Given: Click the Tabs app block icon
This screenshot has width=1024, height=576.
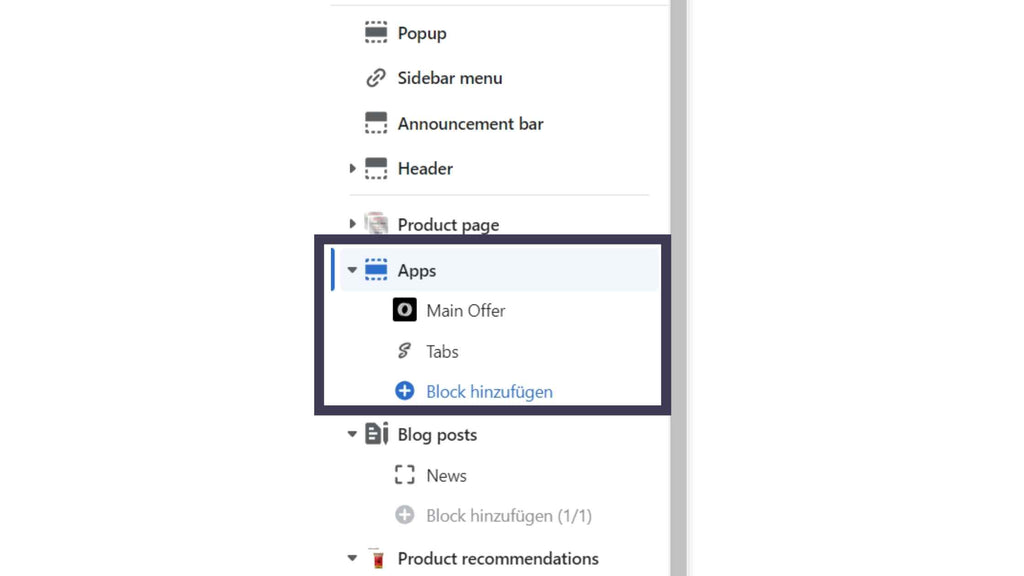Looking at the screenshot, I should (404, 351).
